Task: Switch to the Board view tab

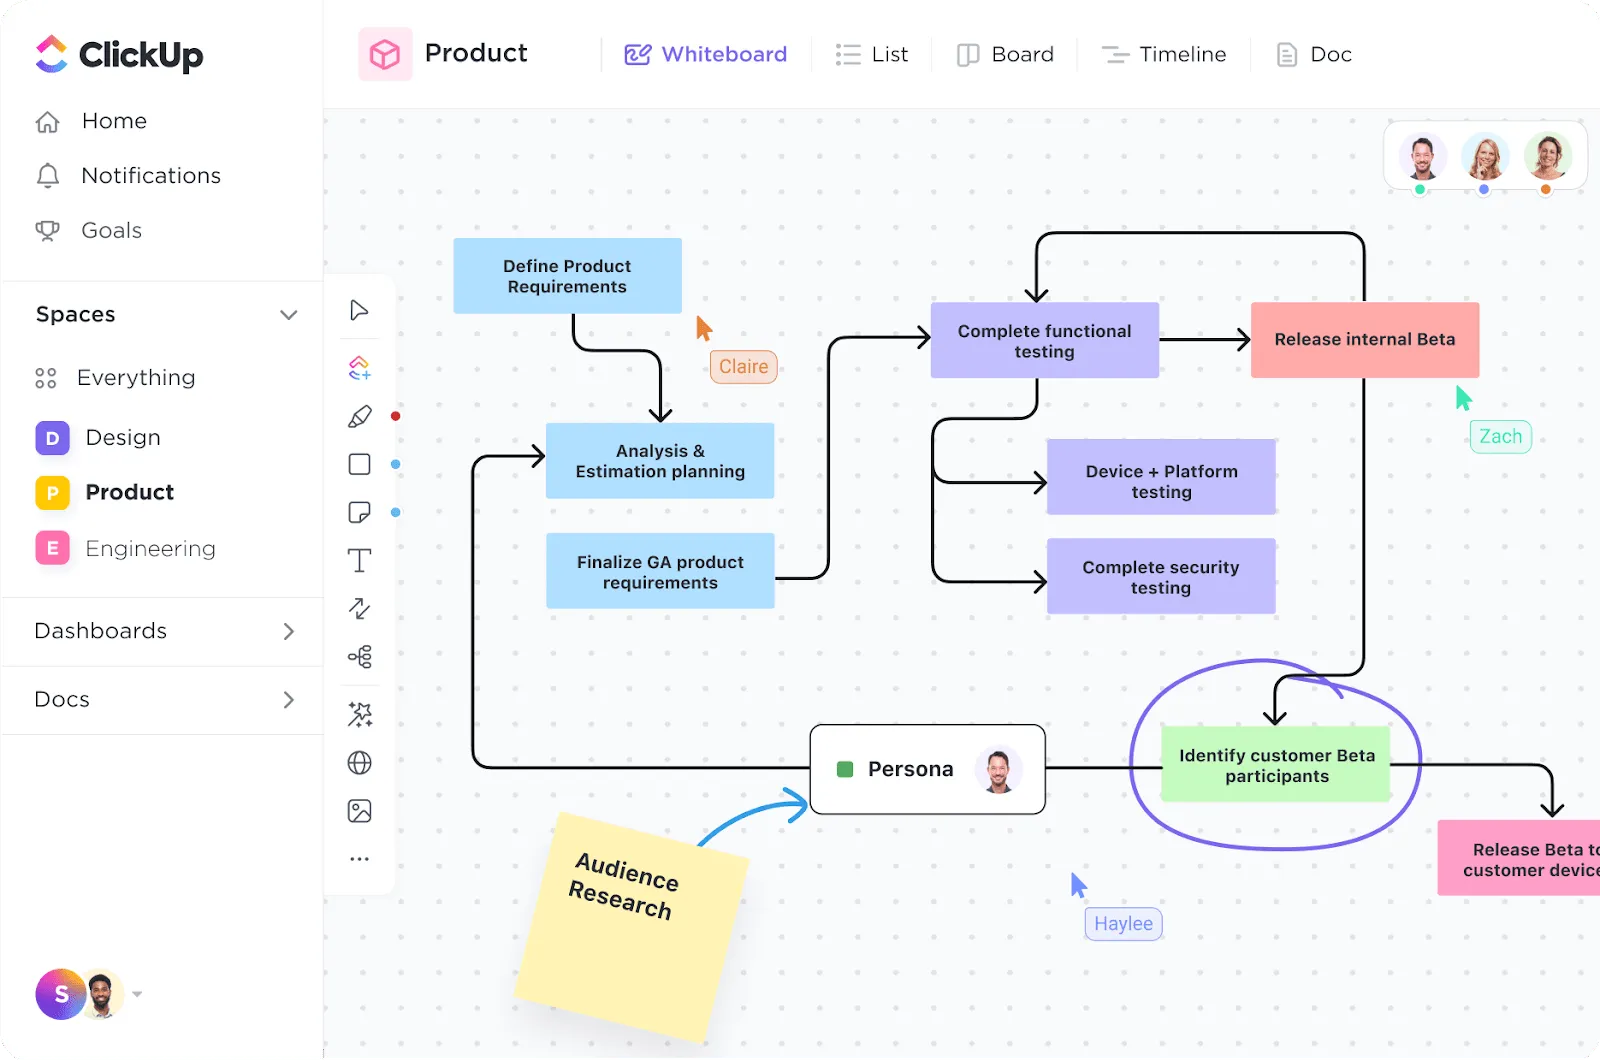Action: click(1005, 54)
